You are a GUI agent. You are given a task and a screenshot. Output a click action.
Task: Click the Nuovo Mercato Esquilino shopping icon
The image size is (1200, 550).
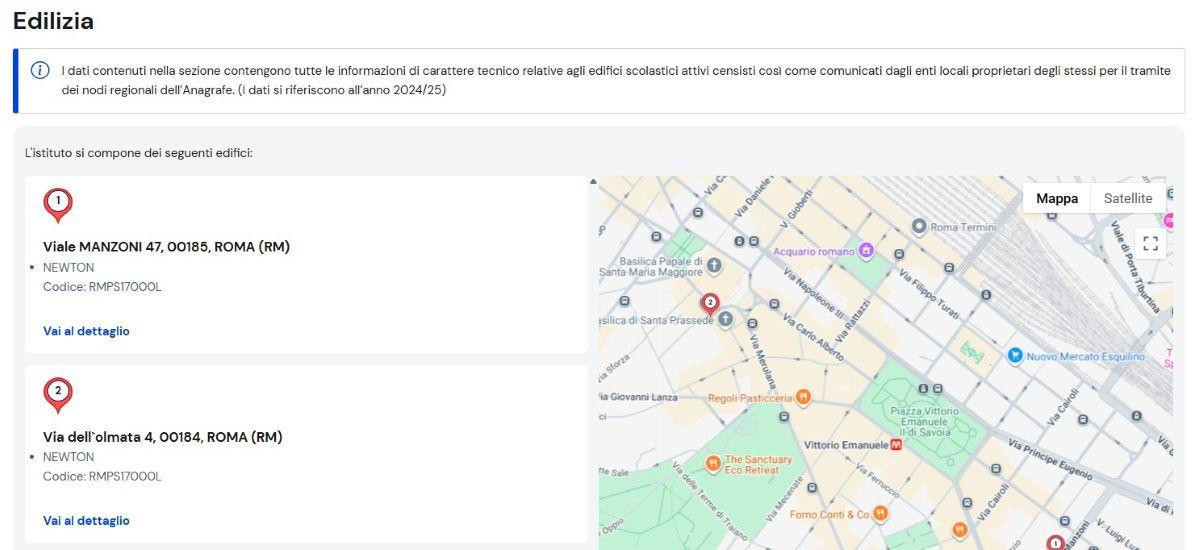click(1015, 355)
